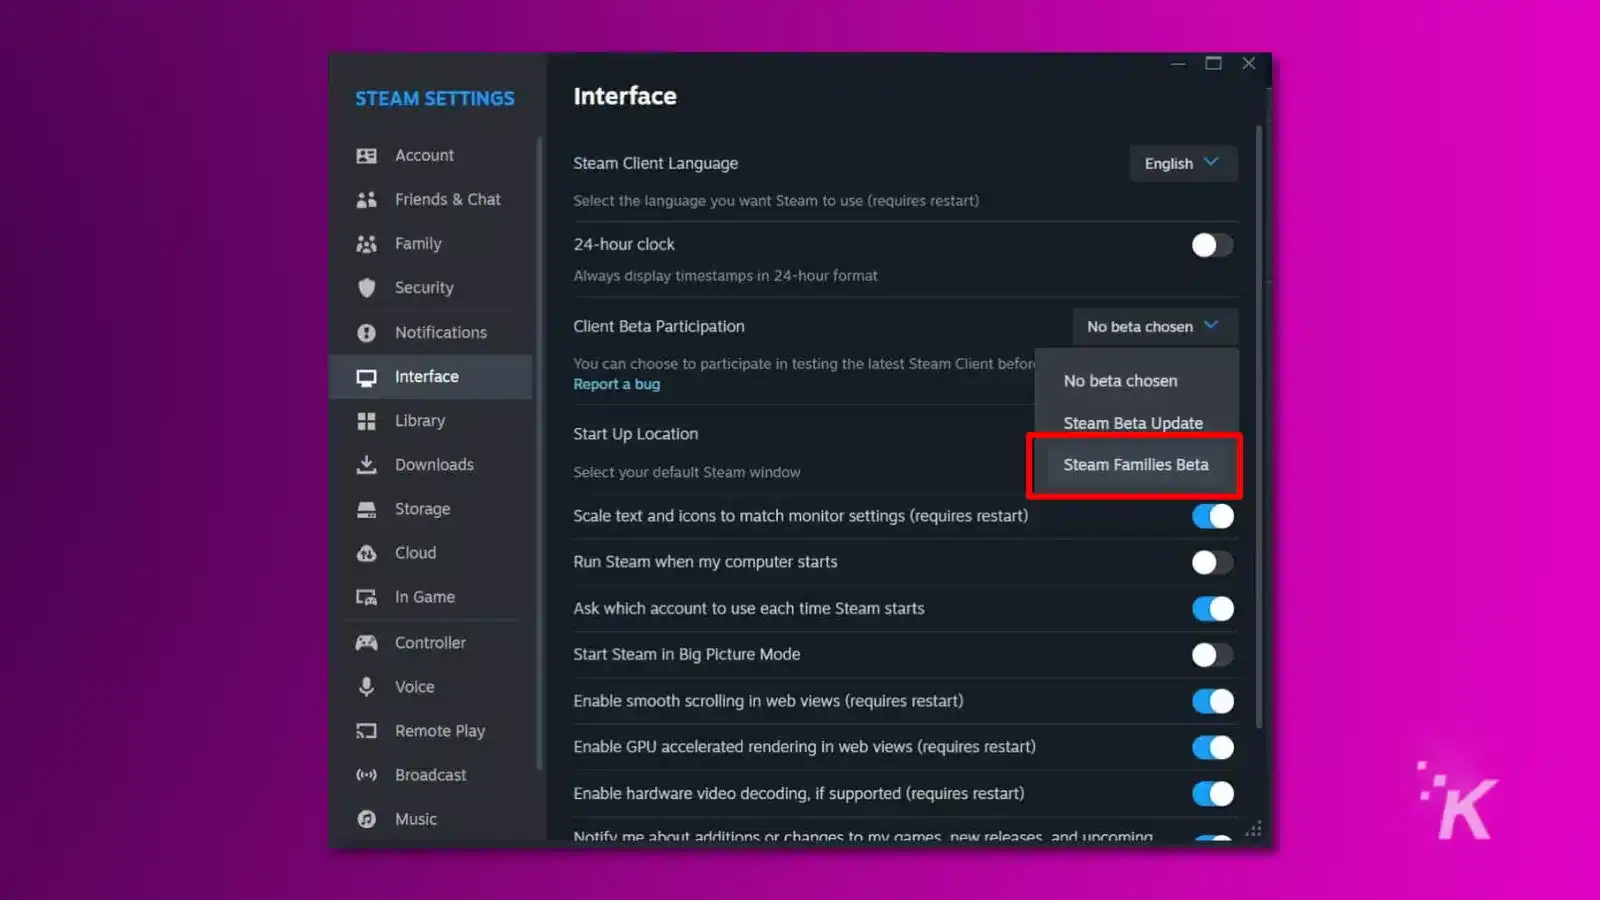The height and width of the screenshot is (900, 1600).
Task: Click the Interface page title
Action: tap(625, 96)
